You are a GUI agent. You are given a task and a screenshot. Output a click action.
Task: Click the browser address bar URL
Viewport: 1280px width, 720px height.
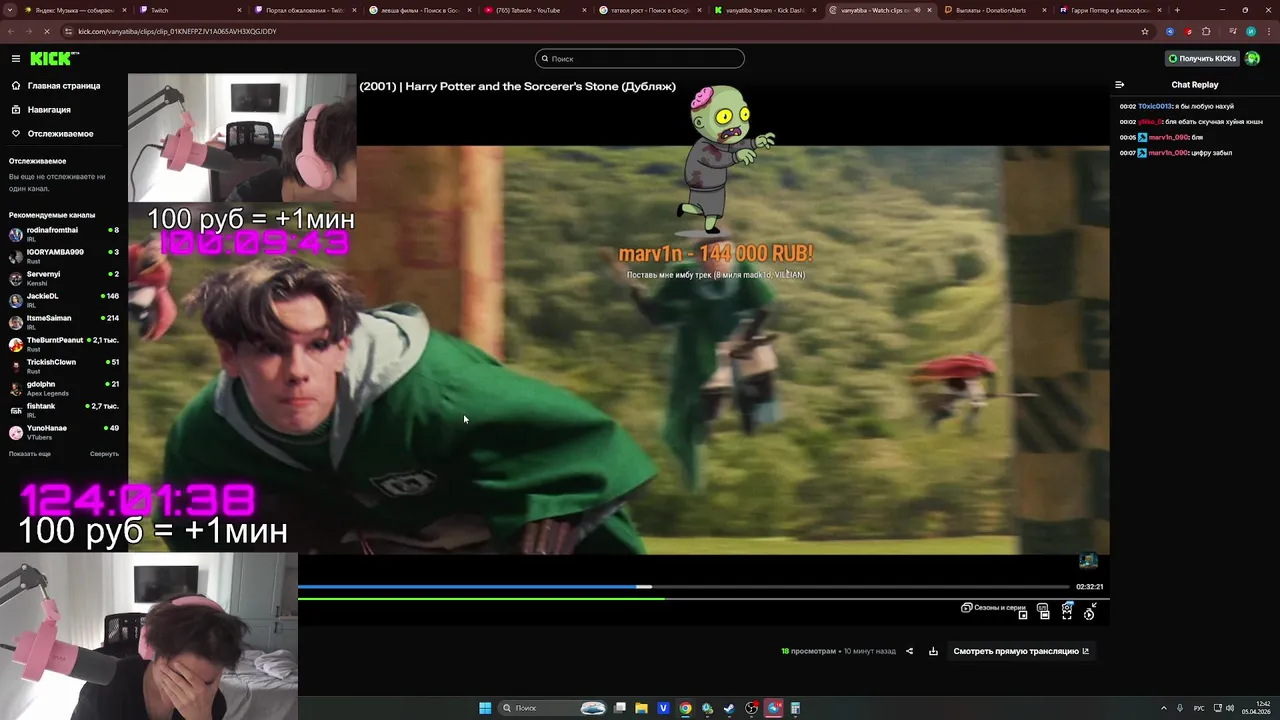tap(177, 31)
